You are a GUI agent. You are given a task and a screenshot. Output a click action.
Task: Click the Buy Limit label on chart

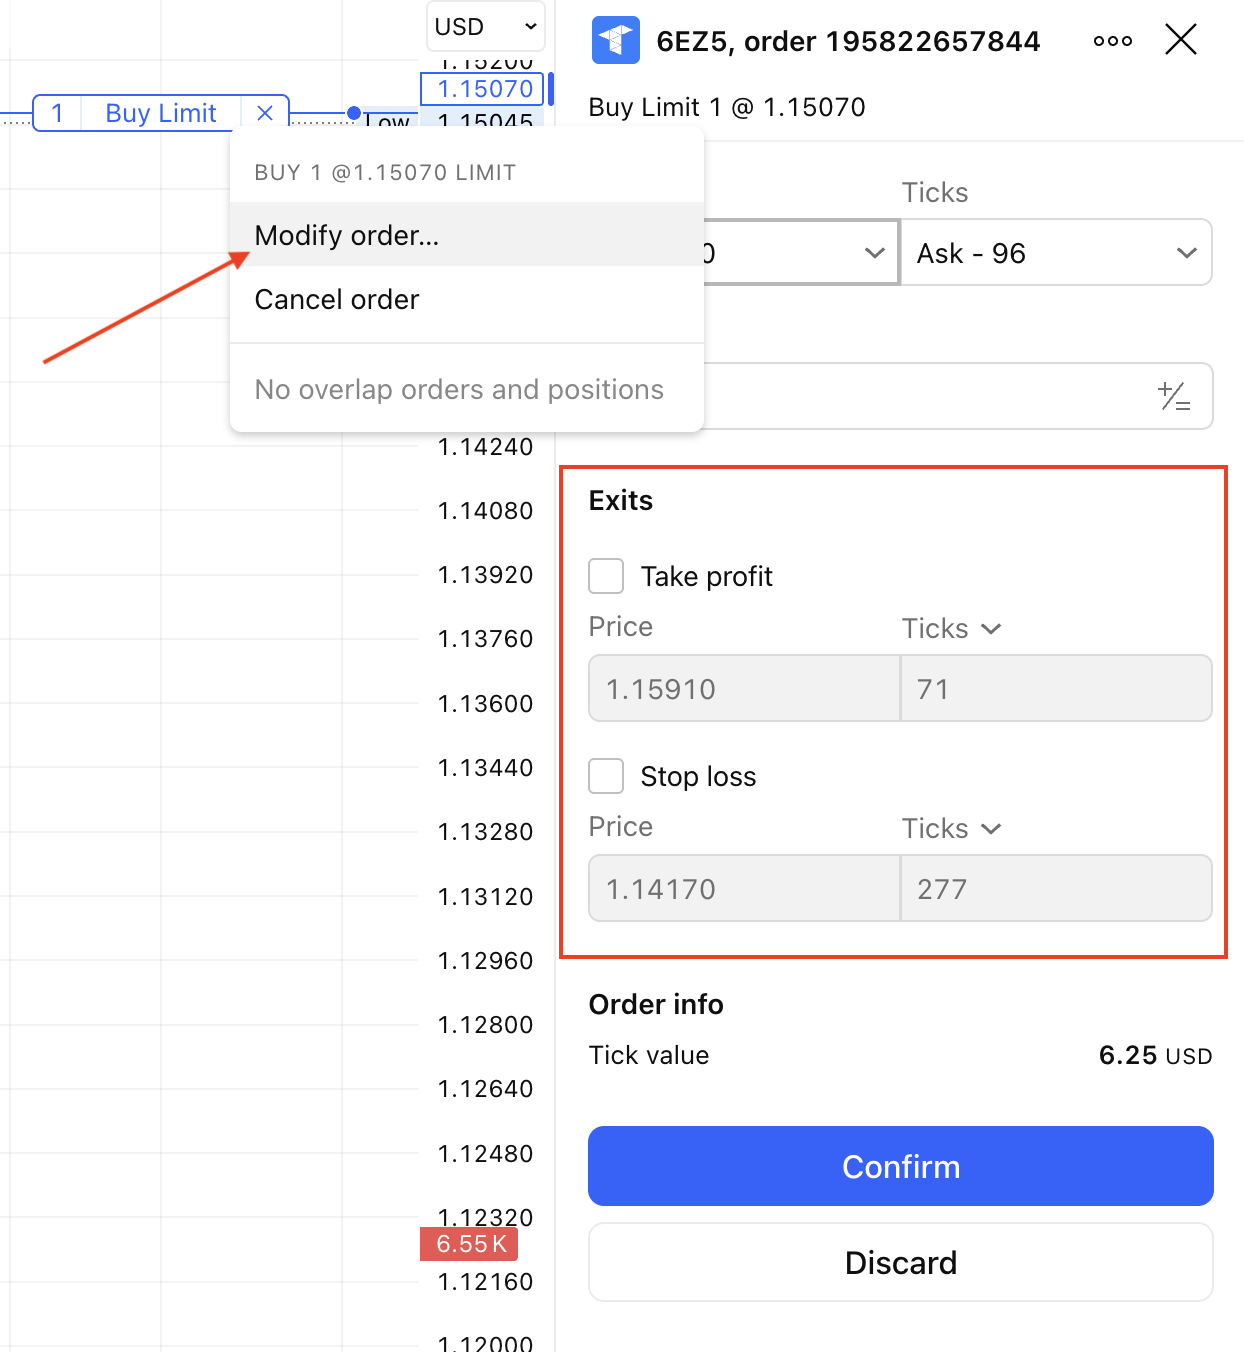[x=160, y=113]
